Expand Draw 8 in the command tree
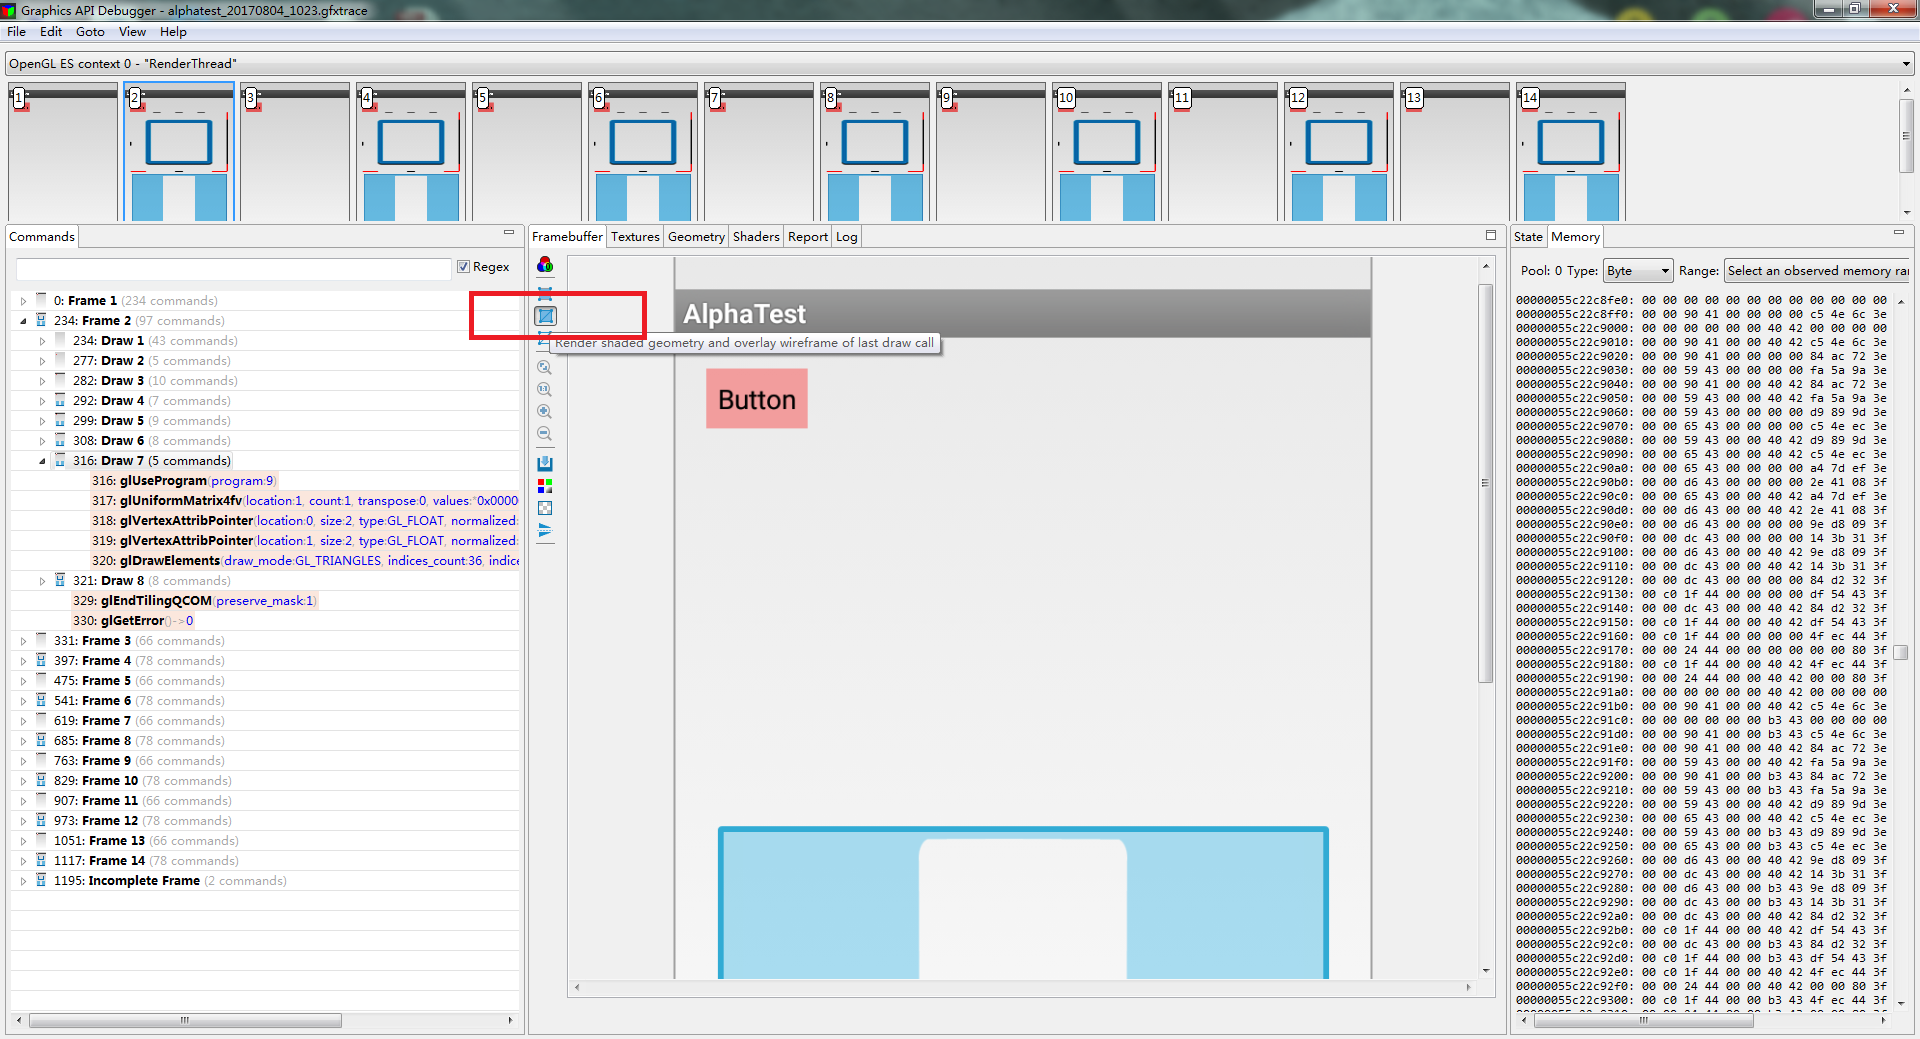1920x1039 pixels. [41, 580]
